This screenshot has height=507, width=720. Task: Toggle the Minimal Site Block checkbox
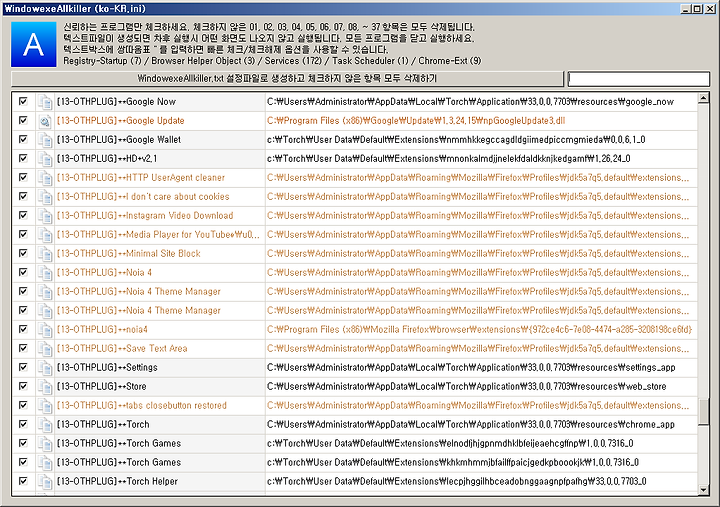23,253
